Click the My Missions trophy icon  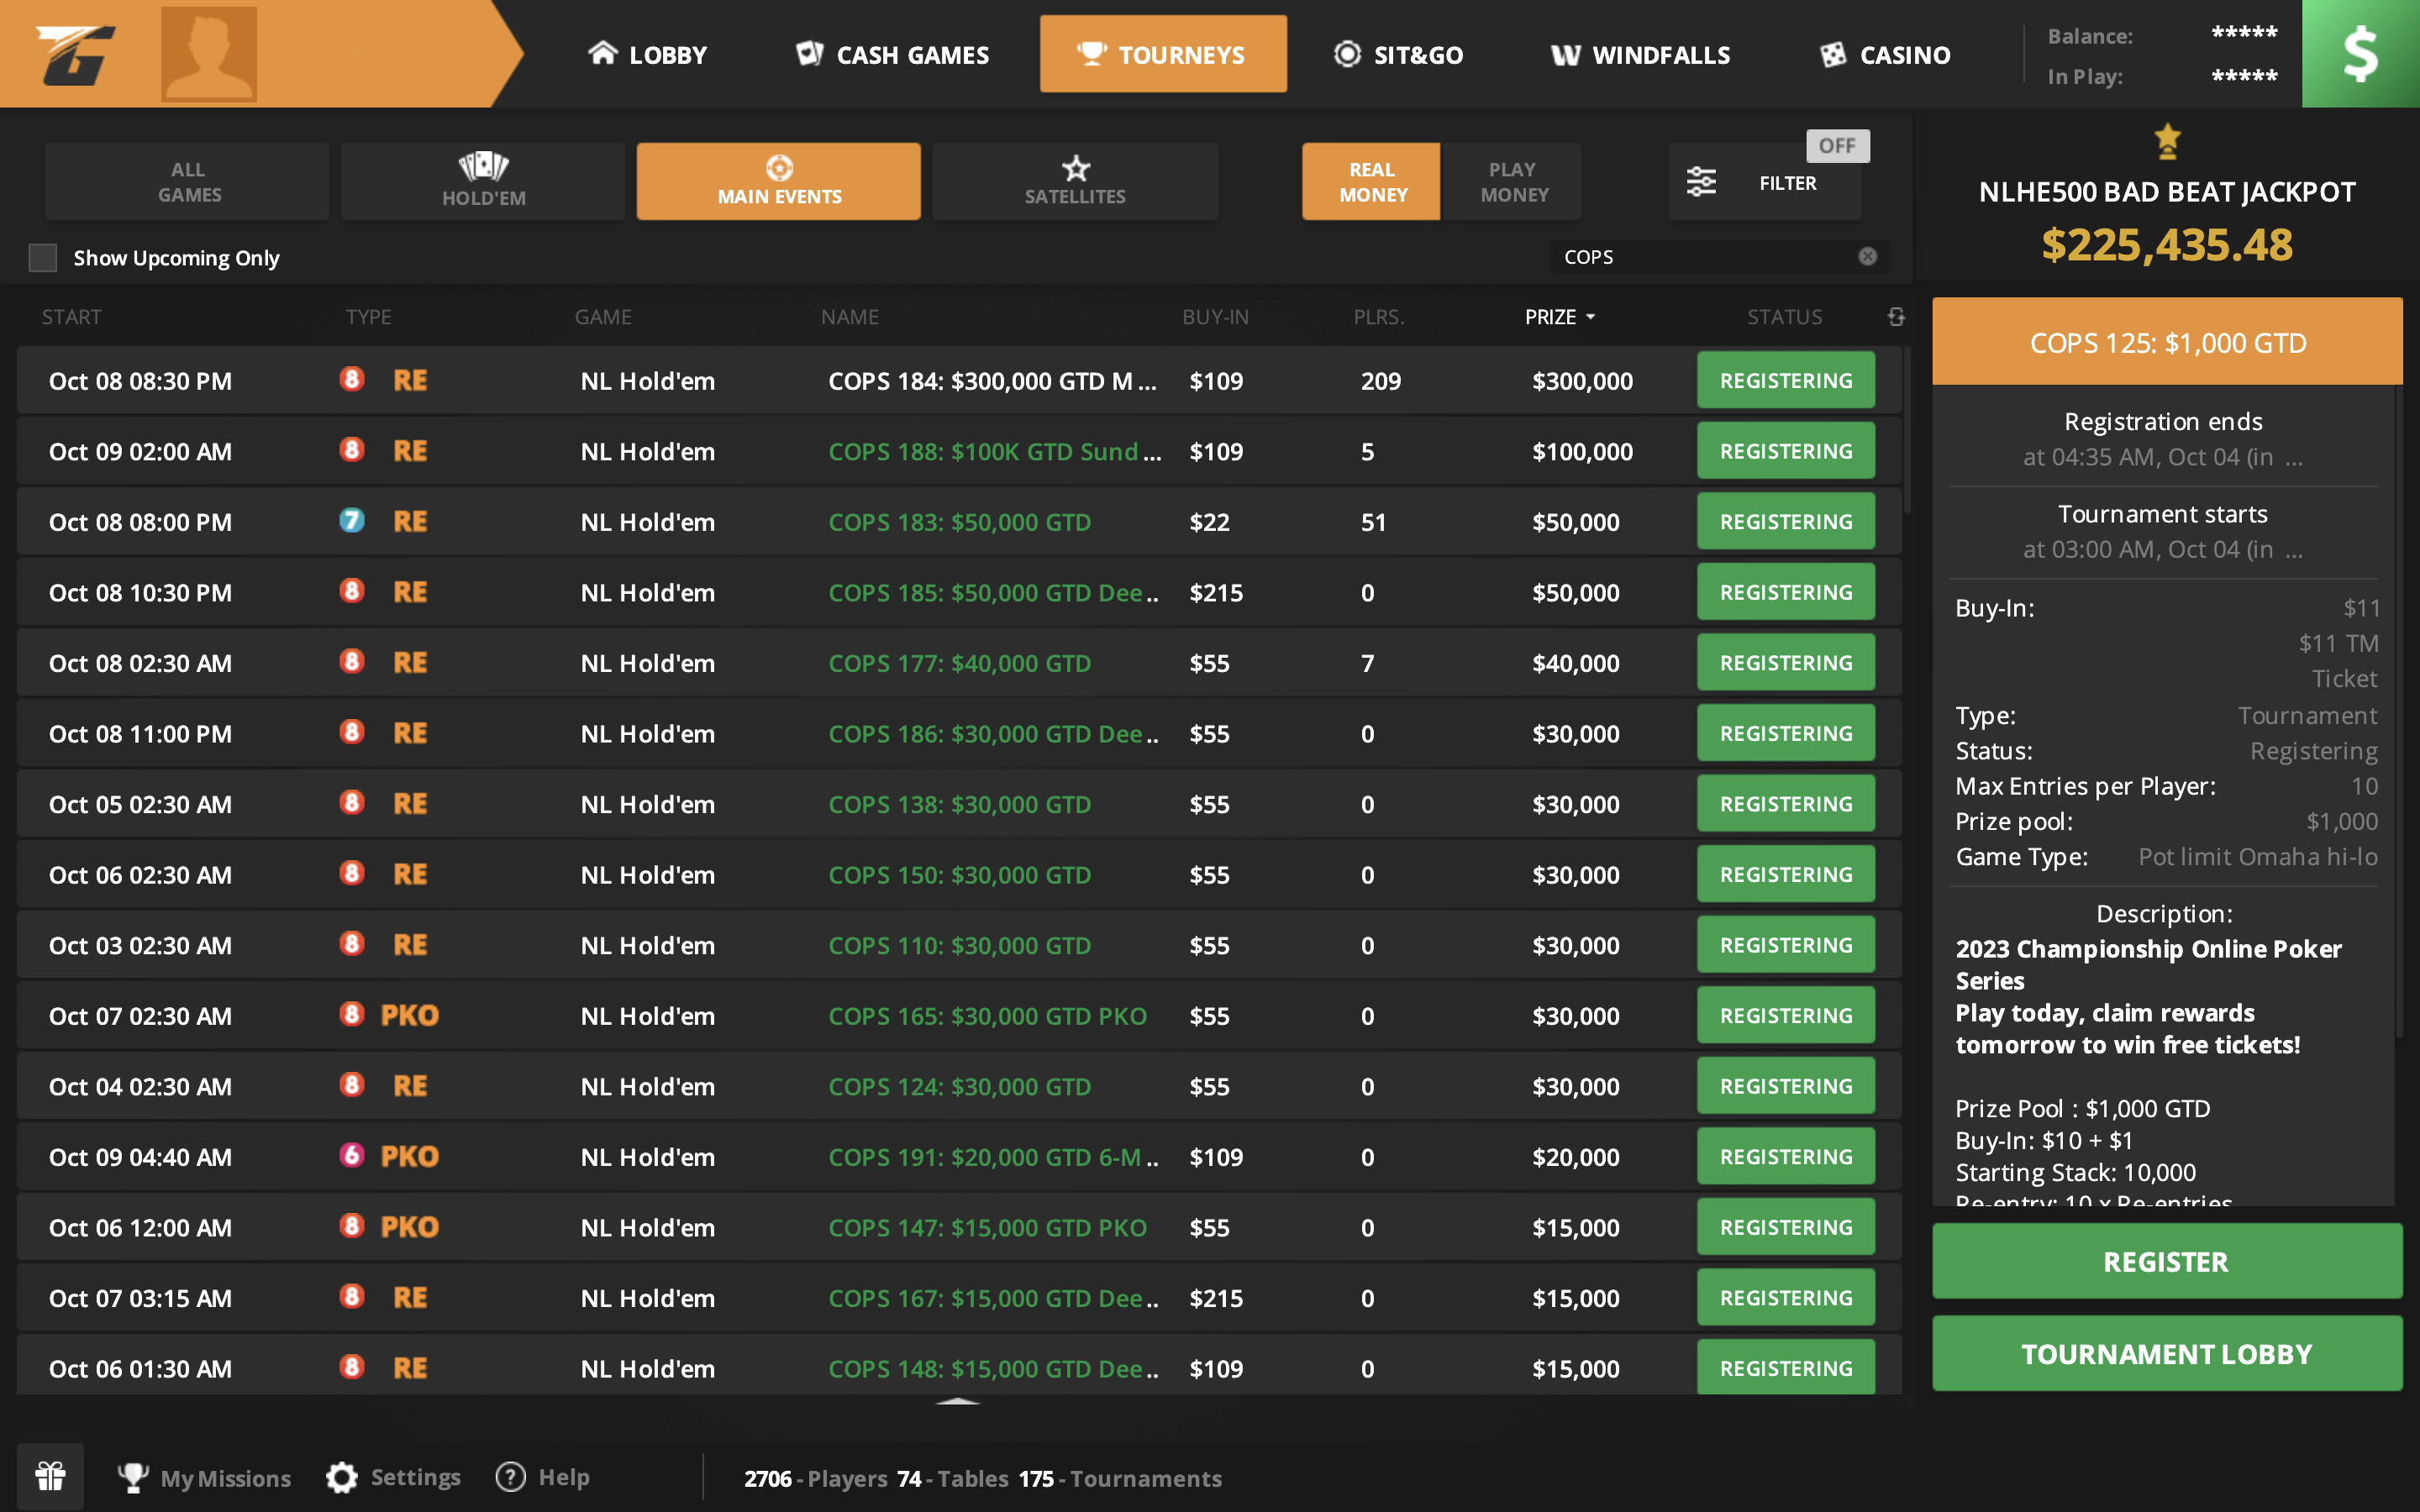(133, 1477)
